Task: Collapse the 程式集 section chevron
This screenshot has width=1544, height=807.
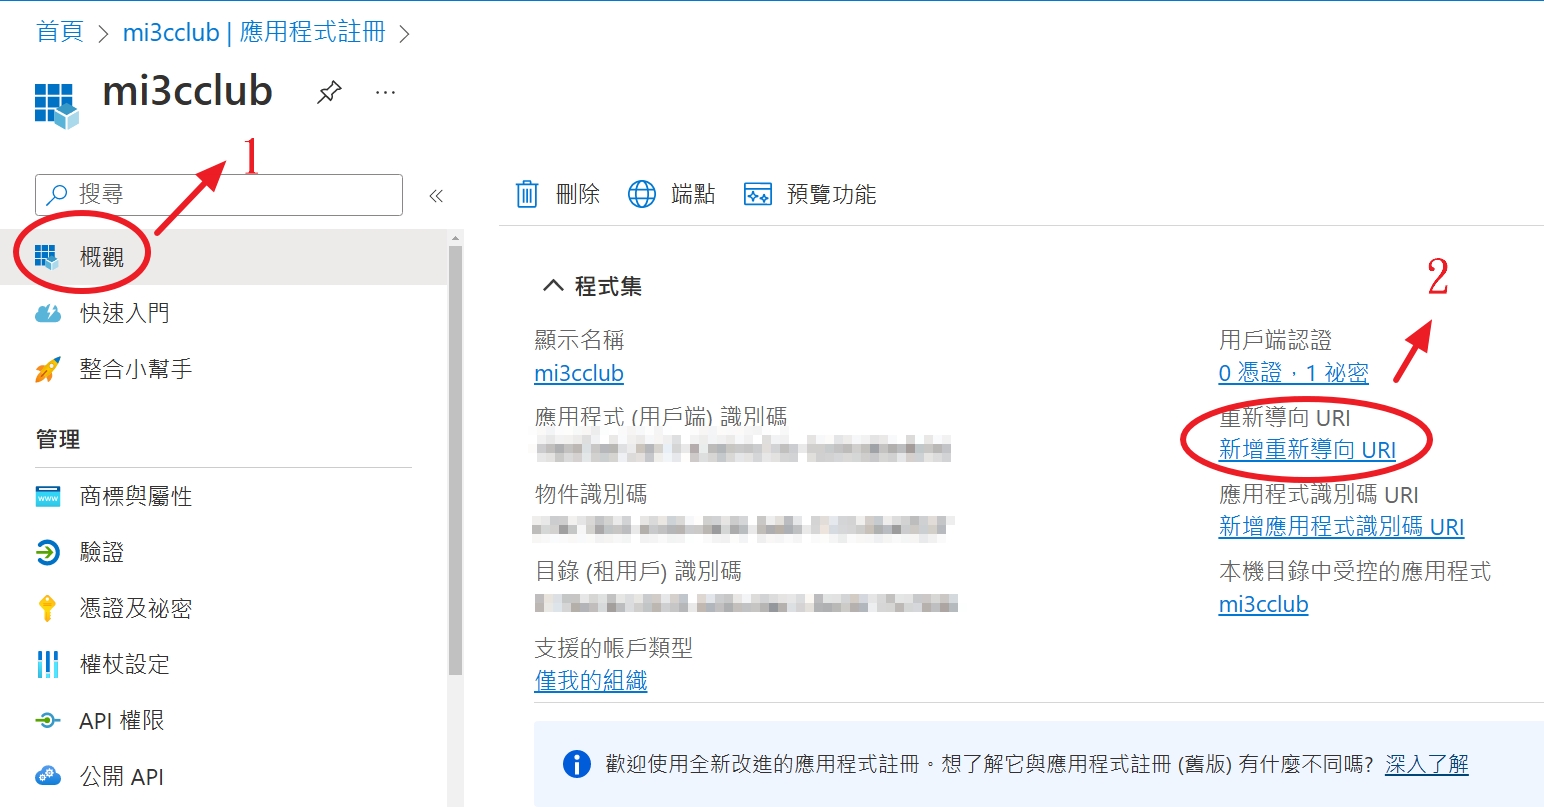Action: pos(553,286)
